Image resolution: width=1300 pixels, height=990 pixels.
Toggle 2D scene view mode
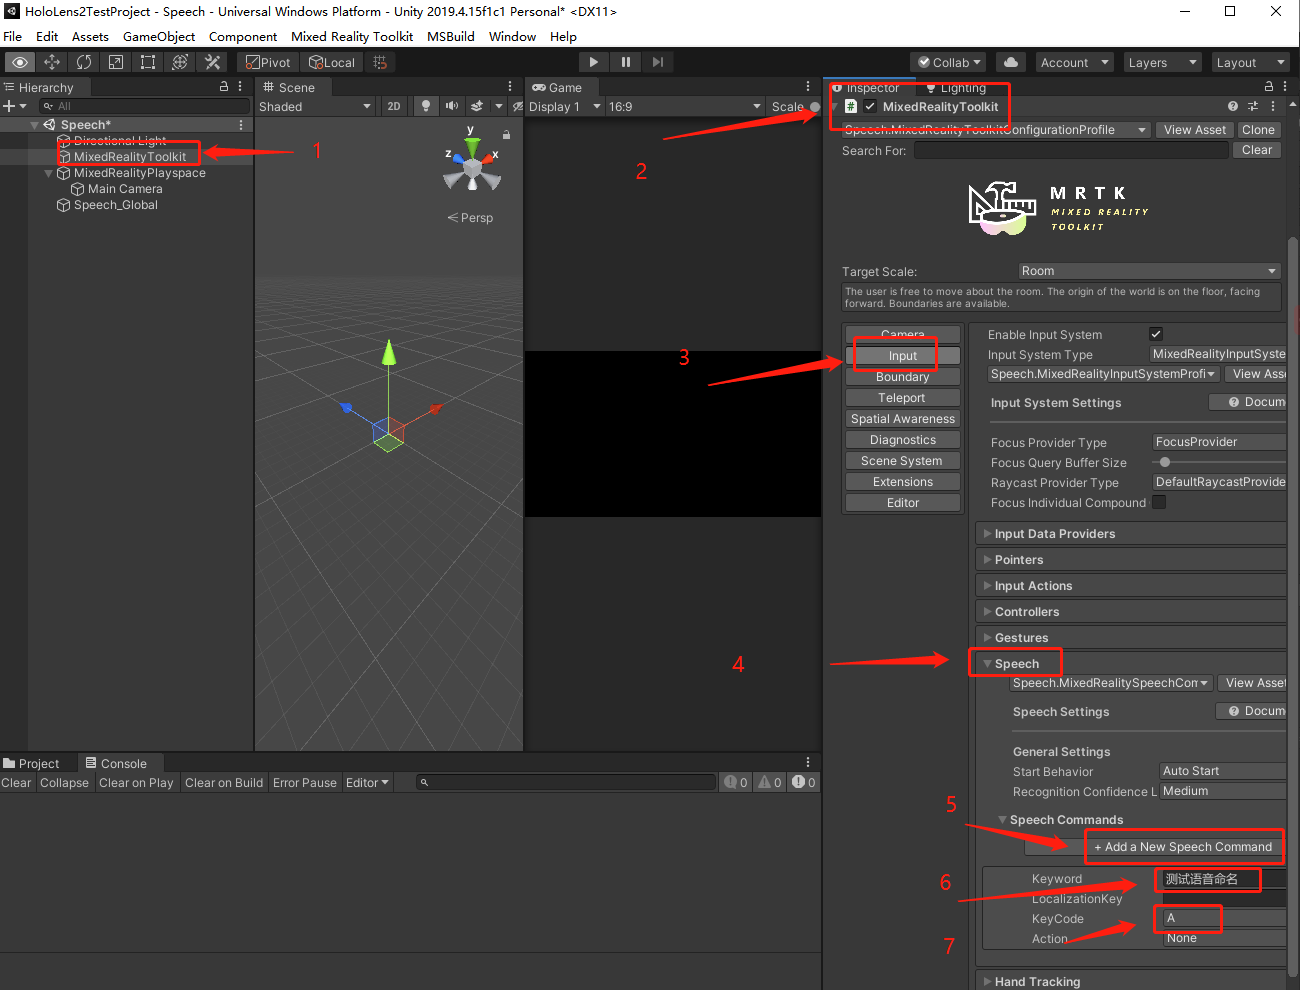click(x=394, y=106)
